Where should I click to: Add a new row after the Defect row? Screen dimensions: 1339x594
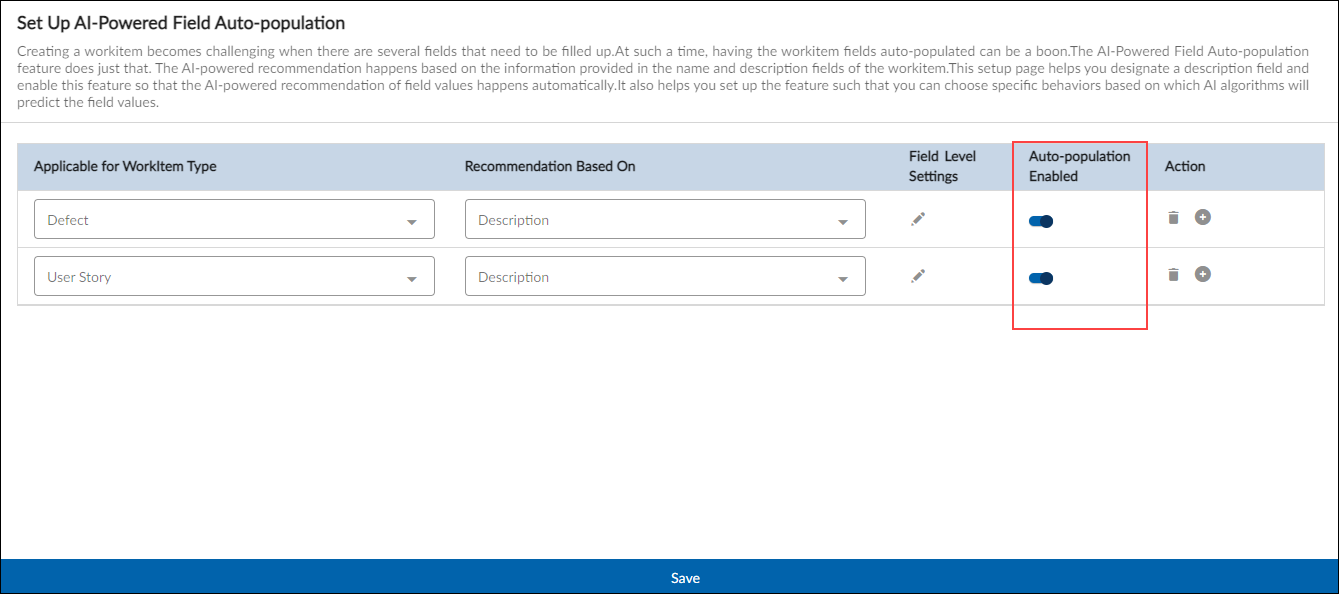[1203, 217]
